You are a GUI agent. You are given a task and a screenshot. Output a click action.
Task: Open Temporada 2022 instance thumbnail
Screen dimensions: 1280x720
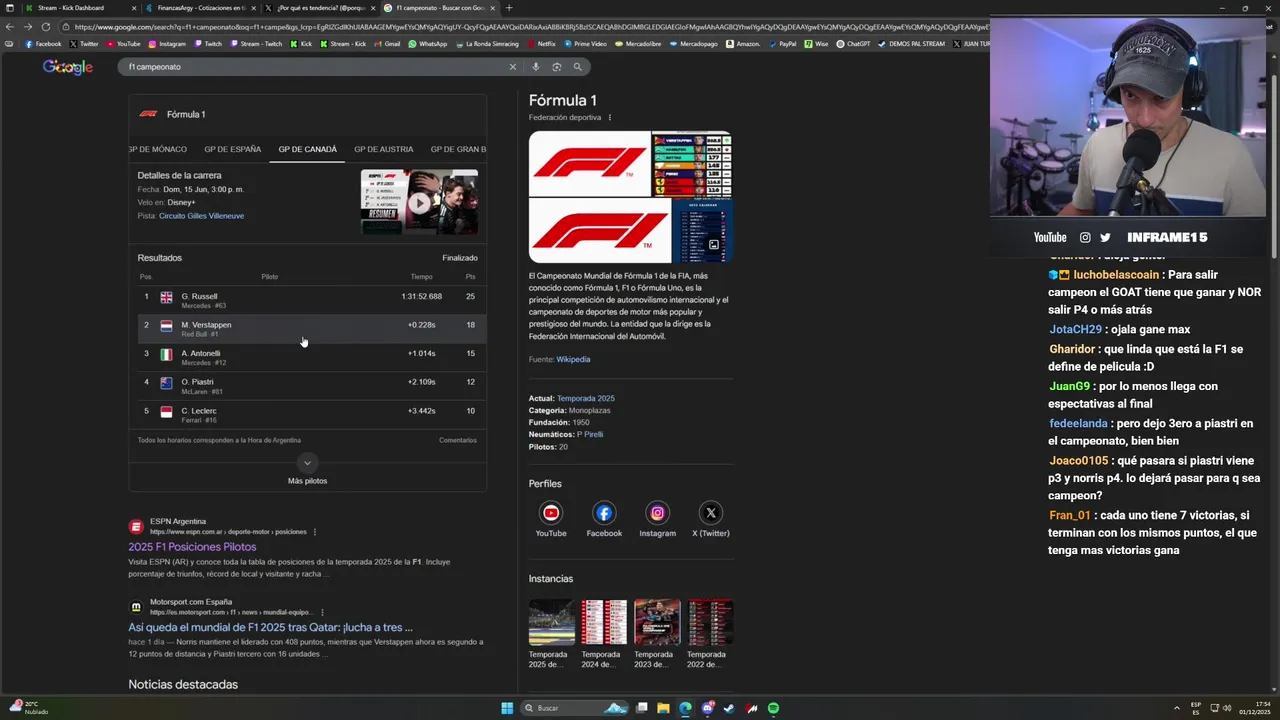pos(710,622)
